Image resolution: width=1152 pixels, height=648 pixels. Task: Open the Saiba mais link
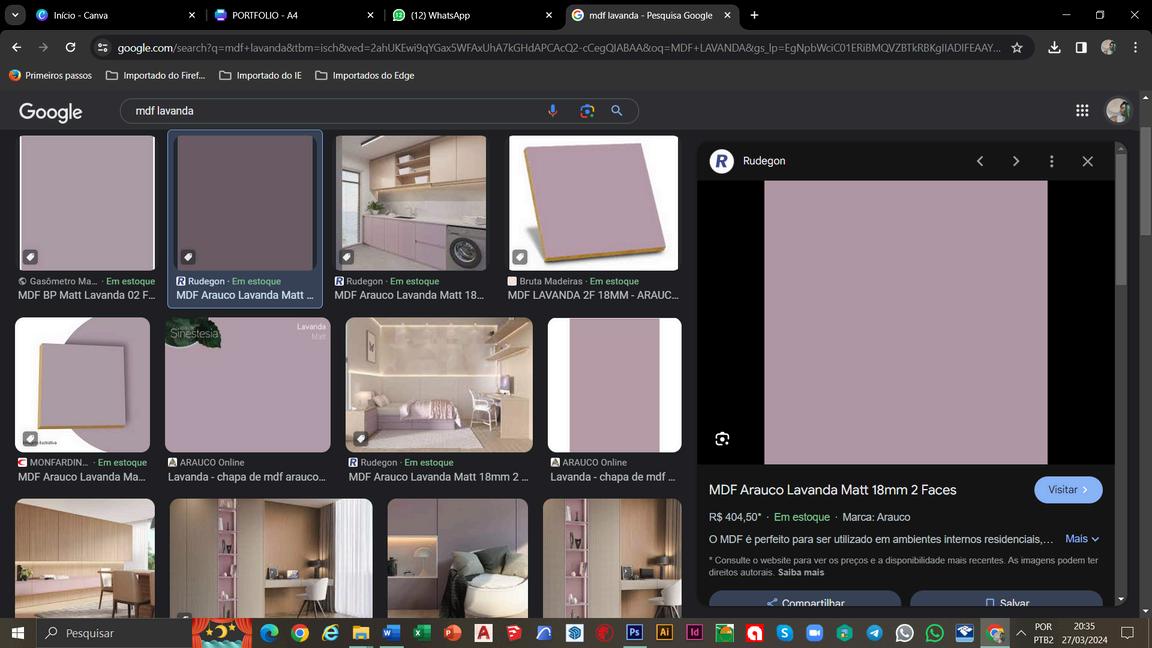(x=801, y=572)
